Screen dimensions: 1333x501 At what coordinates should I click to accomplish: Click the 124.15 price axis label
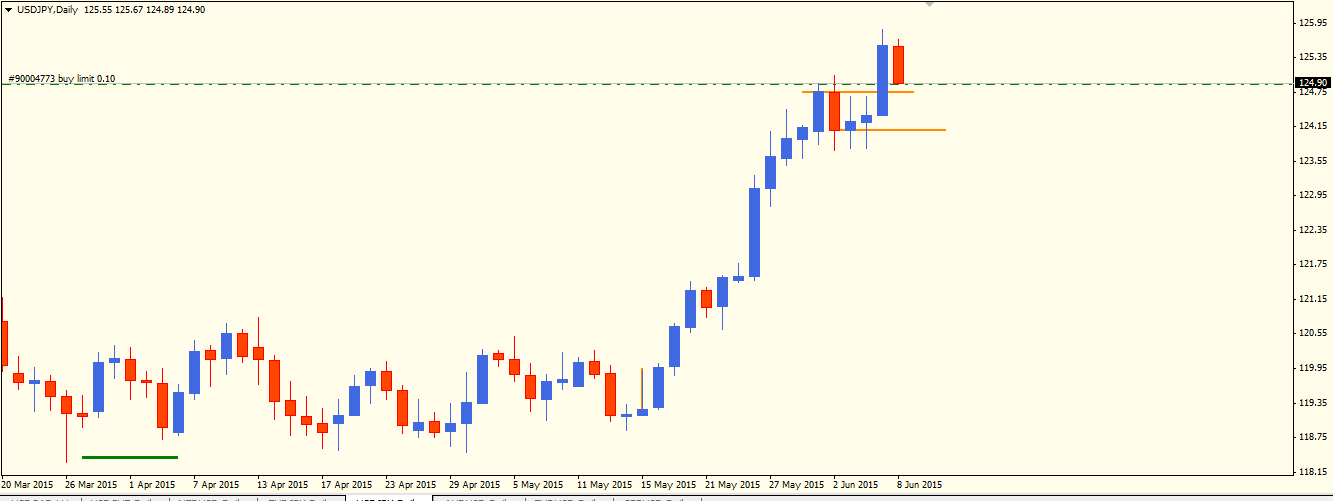pyautogui.click(x=1312, y=126)
